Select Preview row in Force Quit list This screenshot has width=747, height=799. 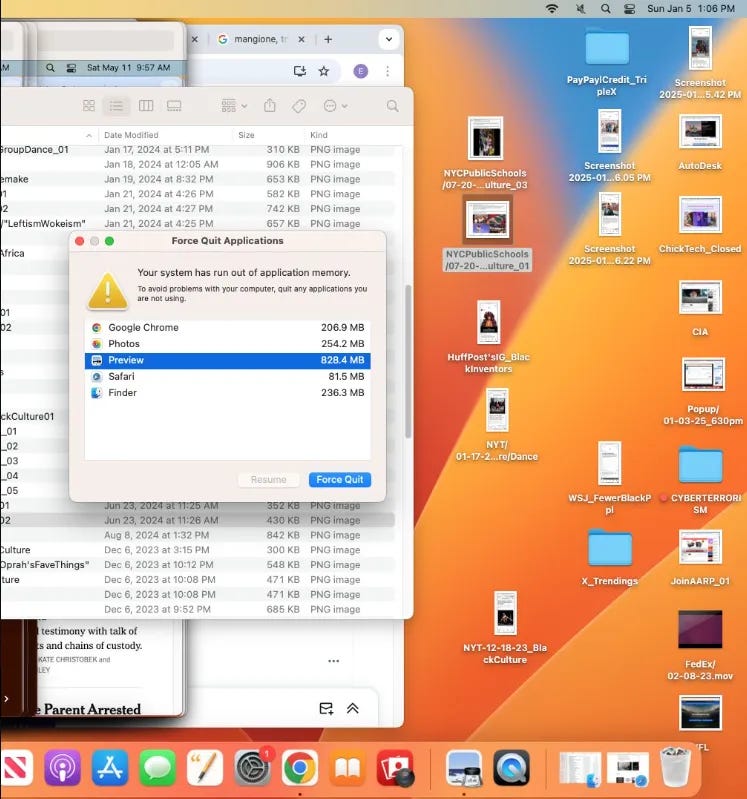pyautogui.click(x=227, y=360)
